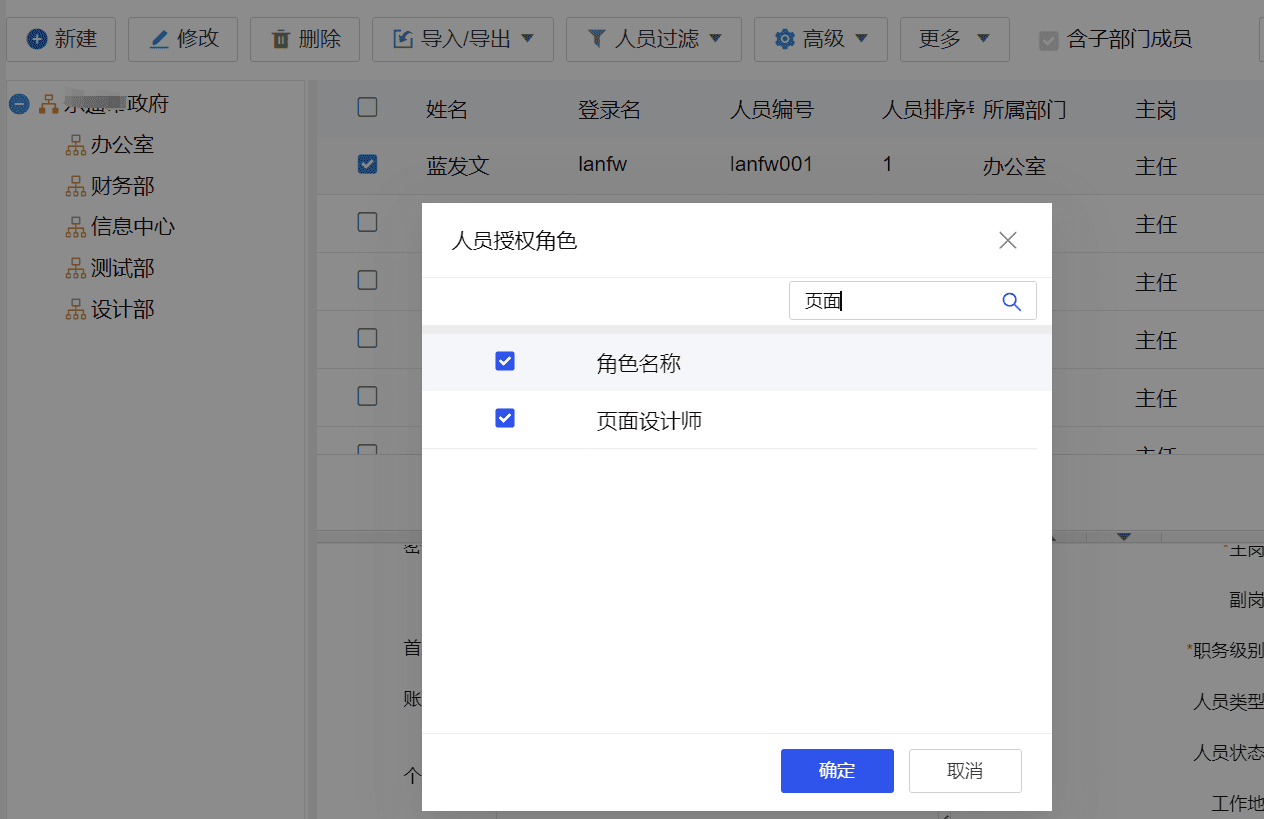Image resolution: width=1264 pixels, height=819 pixels.
Task: Click the organization icon beside 设计部
Action: (75, 309)
